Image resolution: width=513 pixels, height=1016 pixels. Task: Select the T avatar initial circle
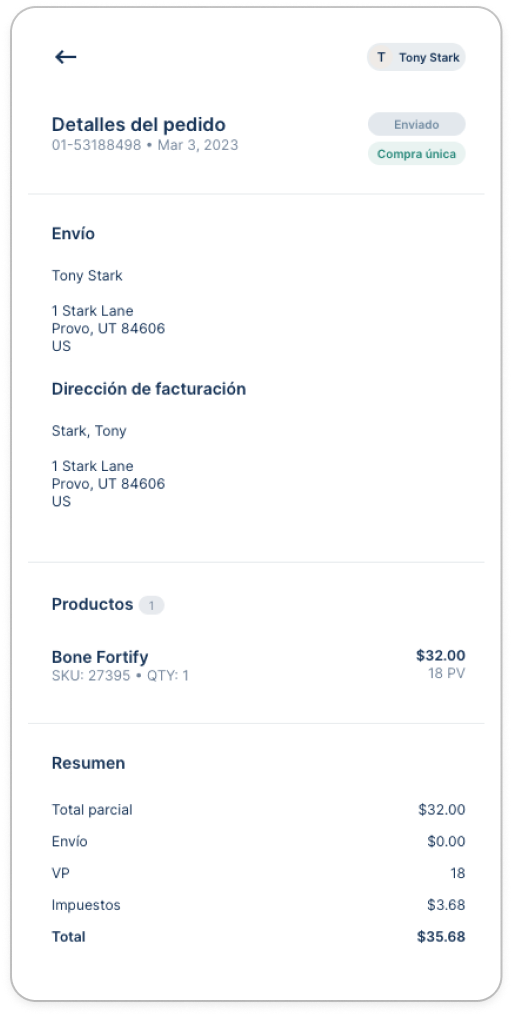[x=382, y=57]
